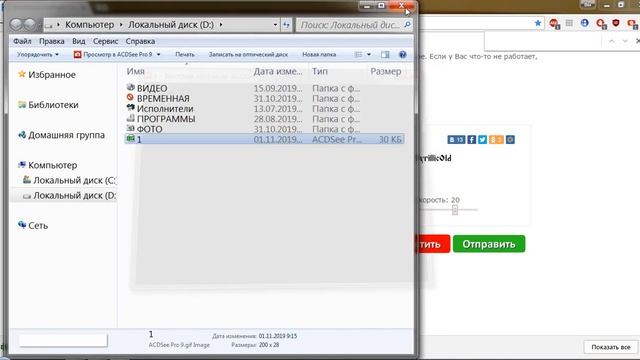Sort by the Дата изме... column header
The height and width of the screenshot is (360, 640).
coord(278,71)
